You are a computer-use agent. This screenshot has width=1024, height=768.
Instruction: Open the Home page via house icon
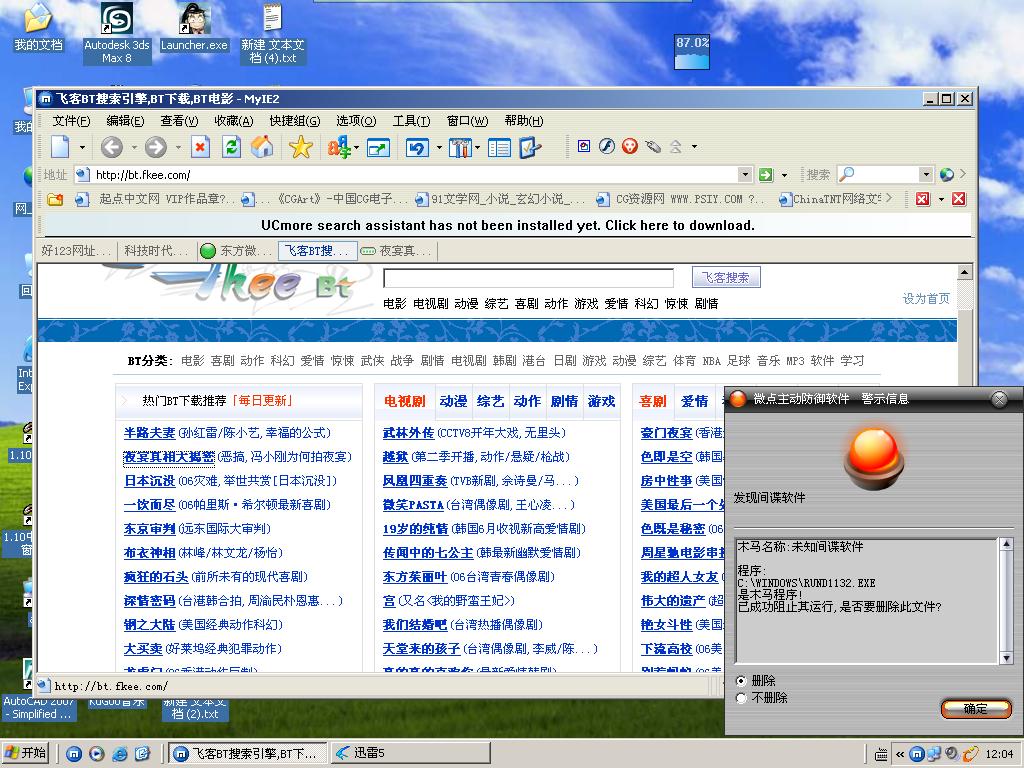[263, 147]
